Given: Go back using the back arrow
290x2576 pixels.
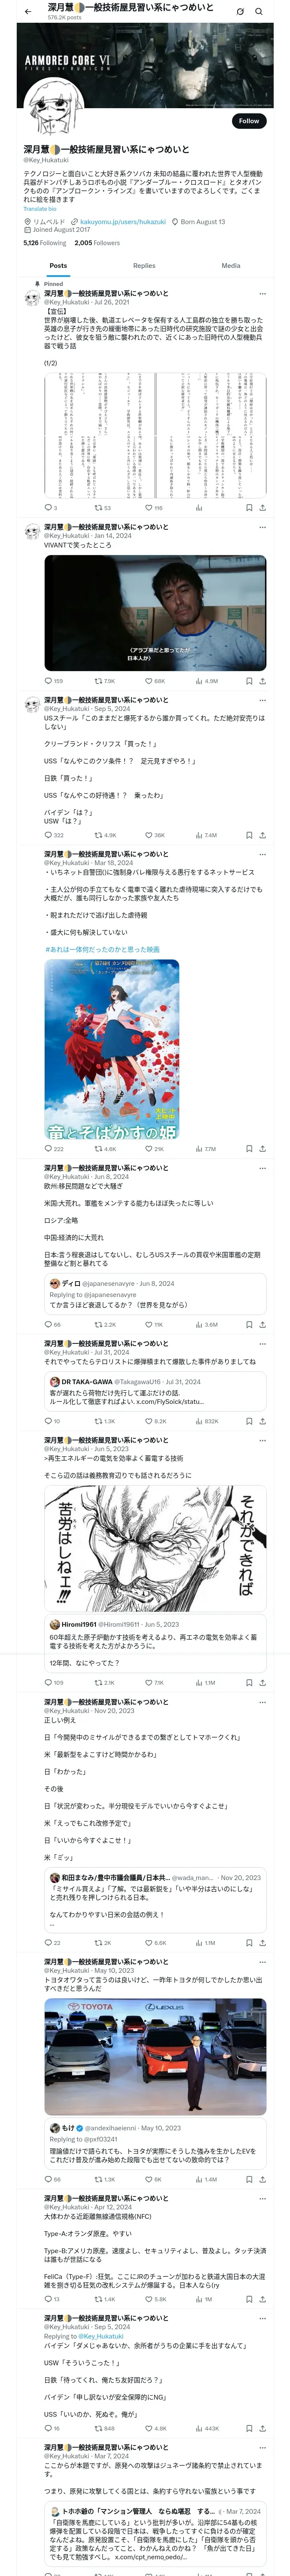Looking at the screenshot, I should 28,12.
